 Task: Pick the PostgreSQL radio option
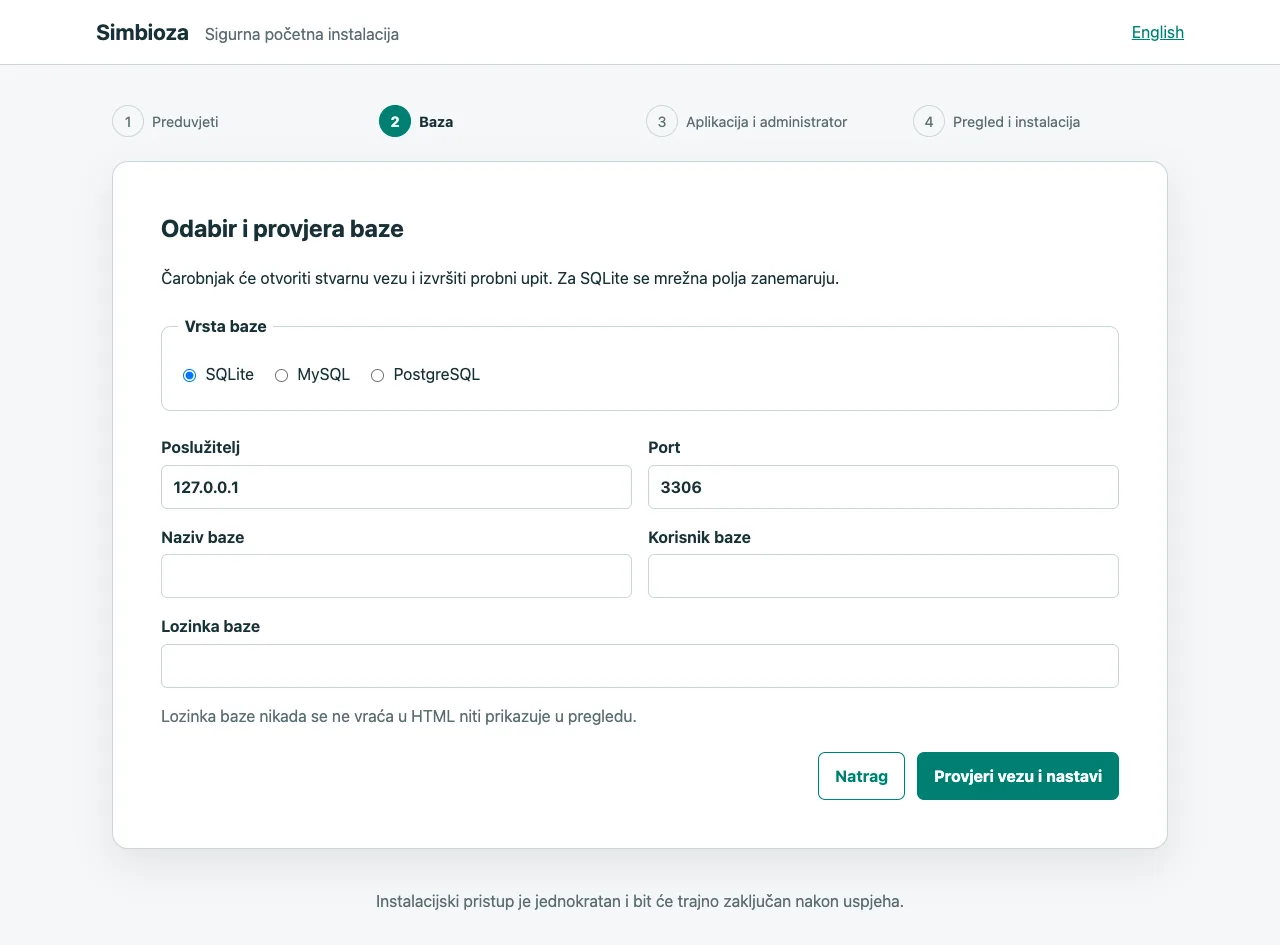[x=377, y=375]
